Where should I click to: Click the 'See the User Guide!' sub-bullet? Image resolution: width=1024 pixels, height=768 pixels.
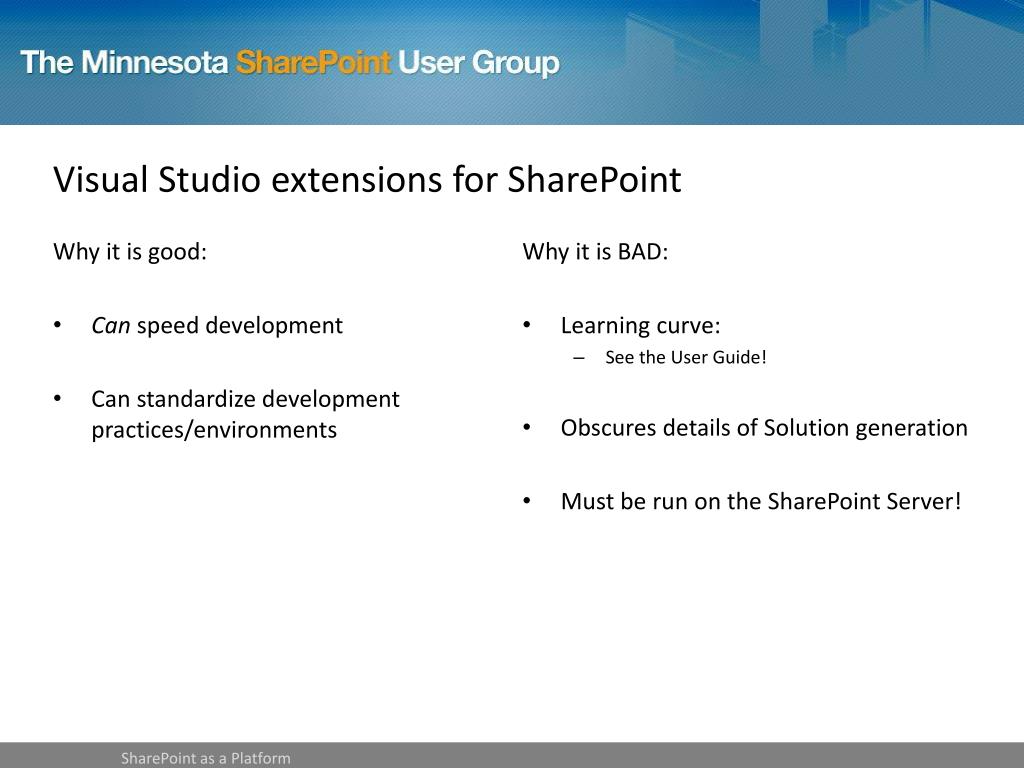[x=685, y=357]
